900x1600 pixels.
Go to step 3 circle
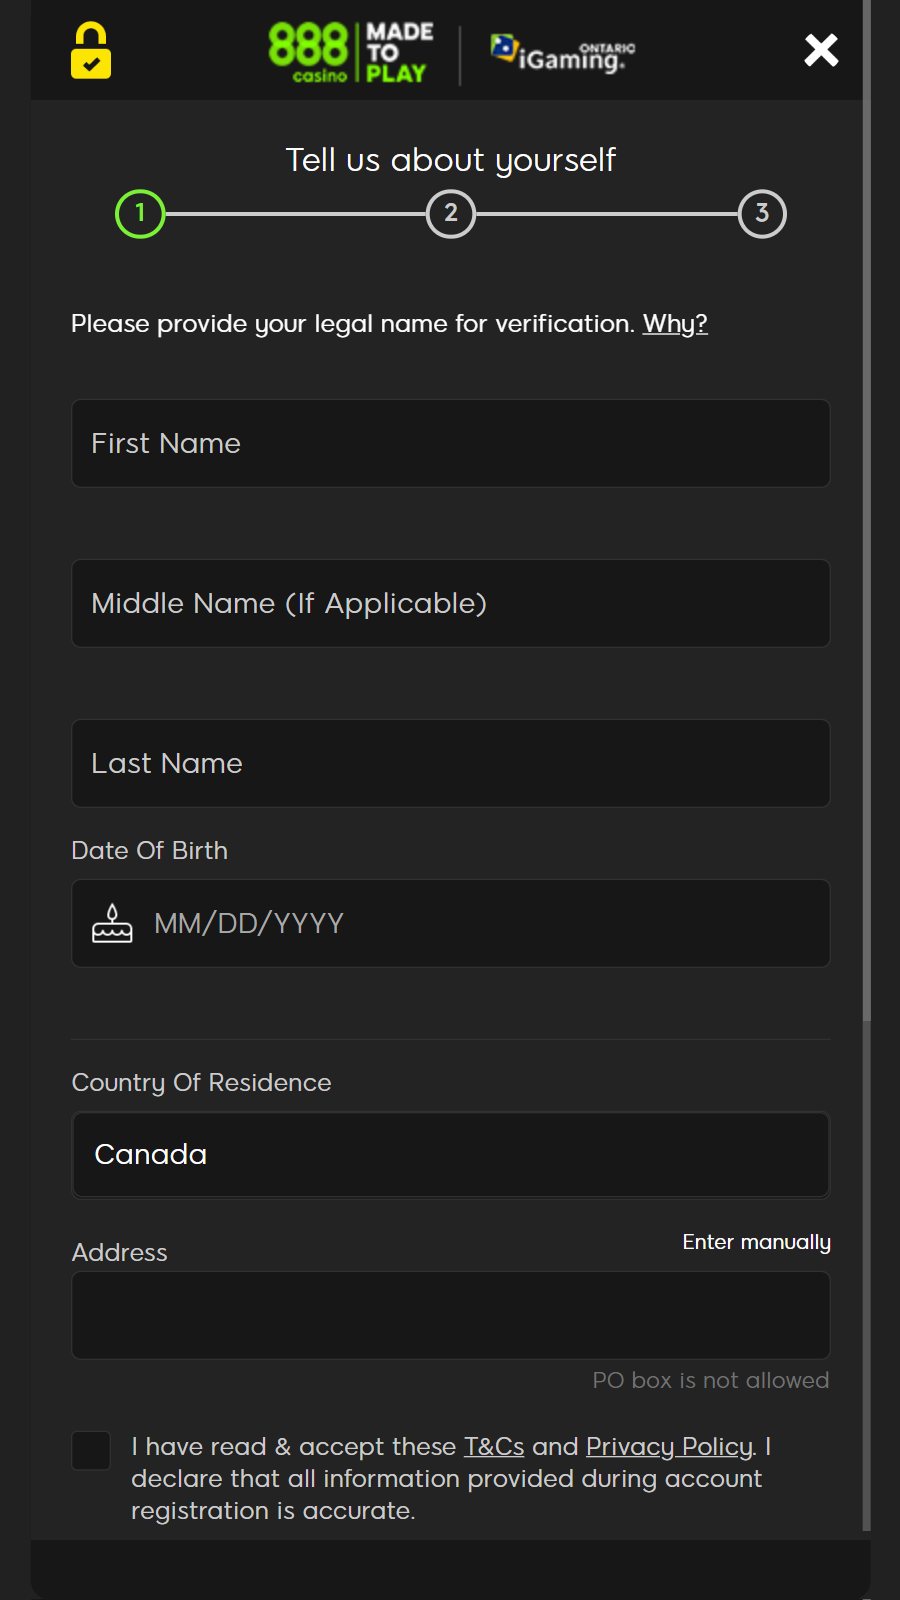click(762, 214)
